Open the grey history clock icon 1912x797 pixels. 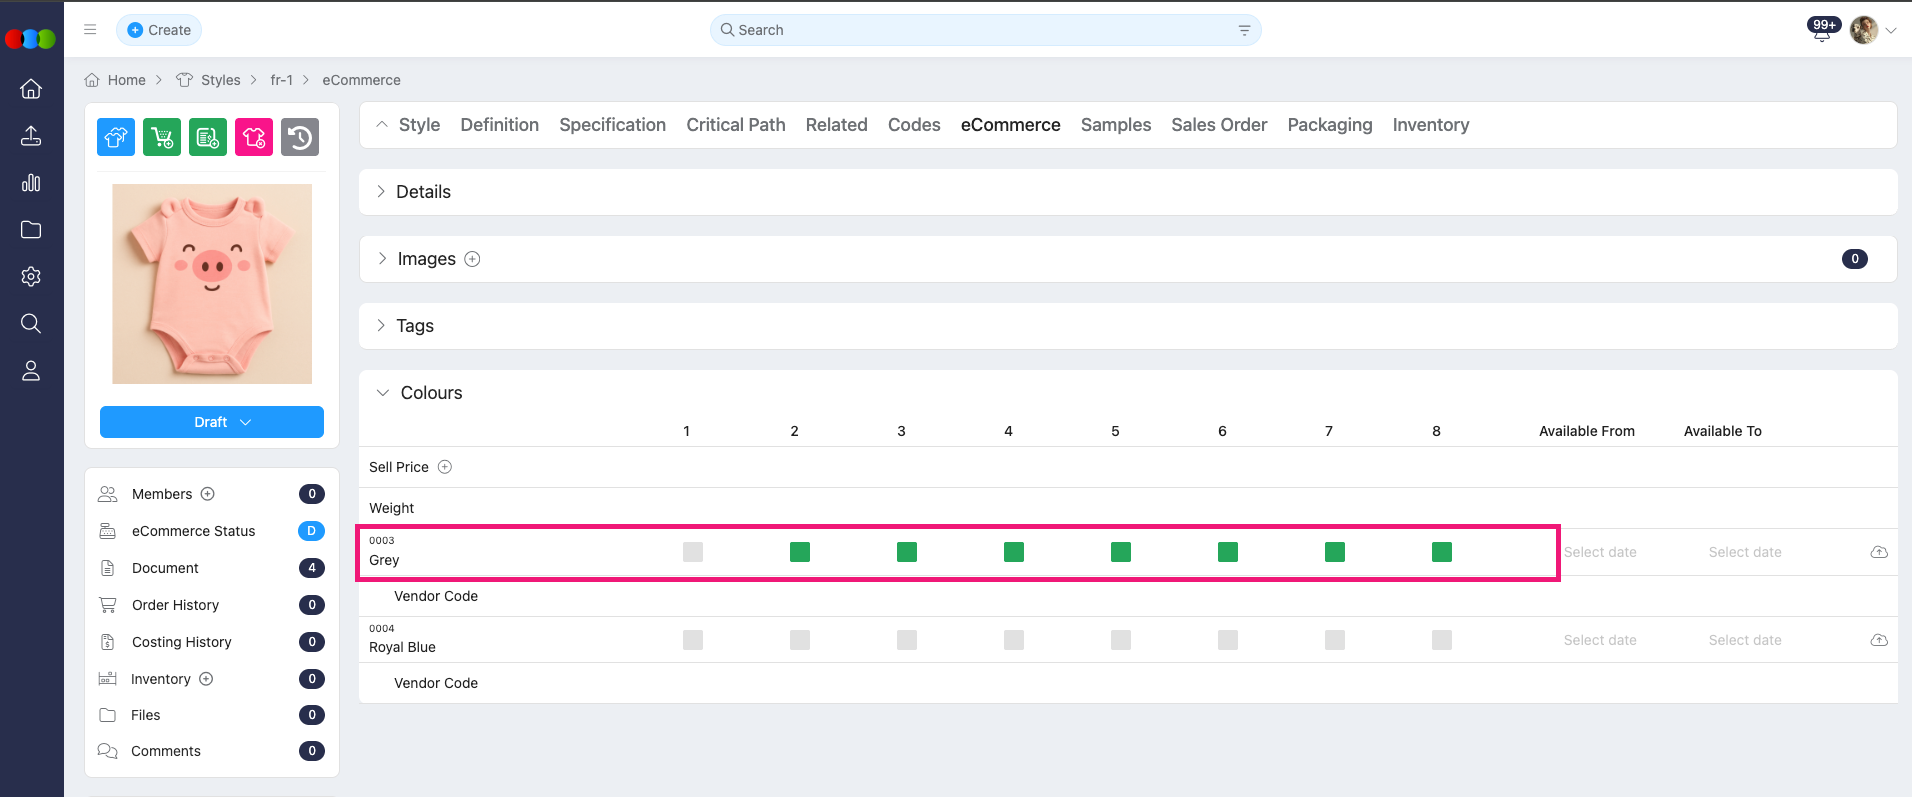pyautogui.click(x=300, y=137)
